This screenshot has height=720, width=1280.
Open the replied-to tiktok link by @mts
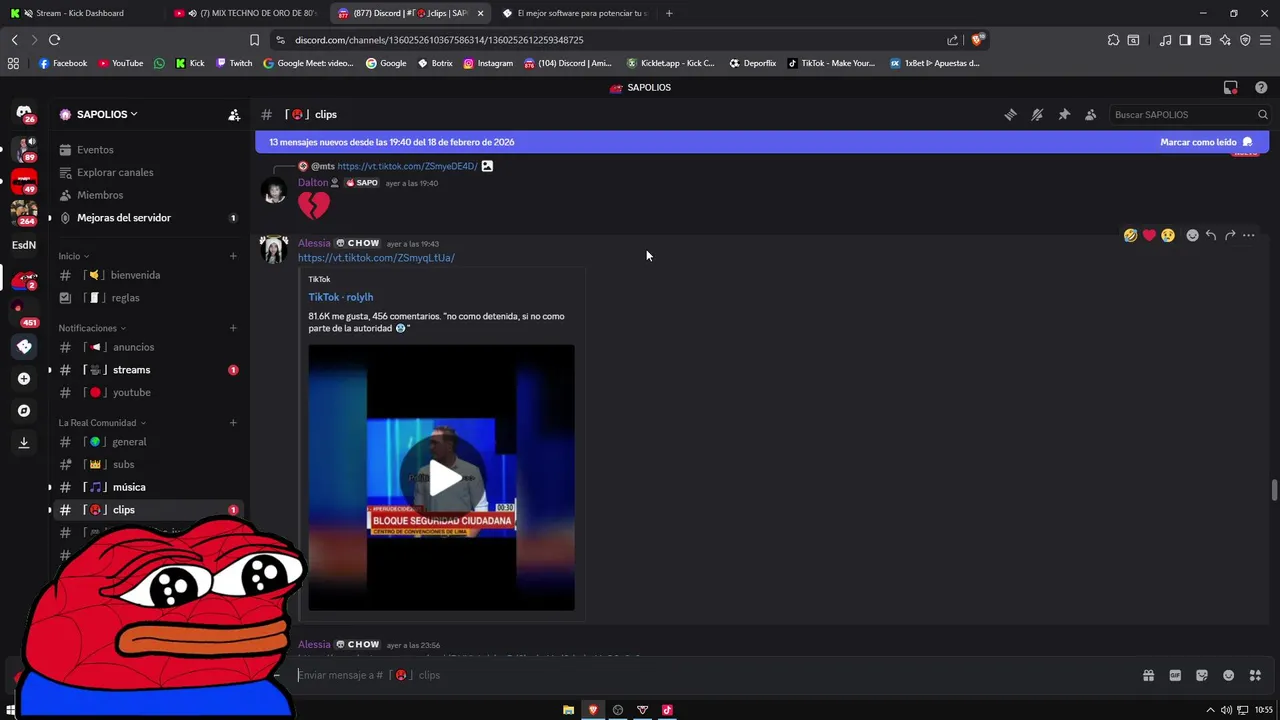tap(407, 166)
